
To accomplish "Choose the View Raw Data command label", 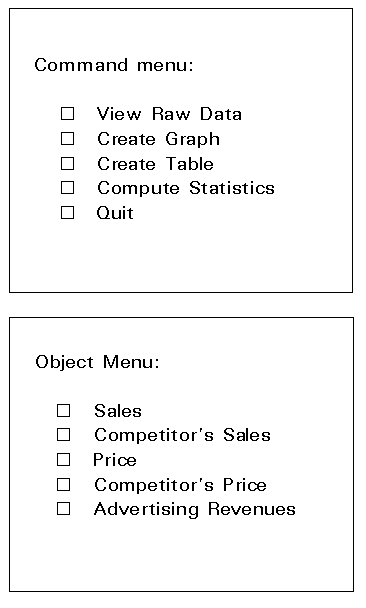I will (x=169, y=114).
